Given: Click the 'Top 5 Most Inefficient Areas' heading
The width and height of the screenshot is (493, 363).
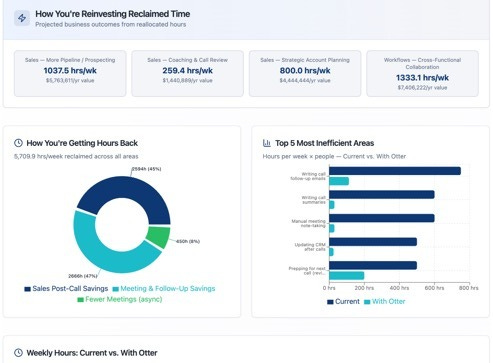Looking at the screenshot, I should coord(325,143).
